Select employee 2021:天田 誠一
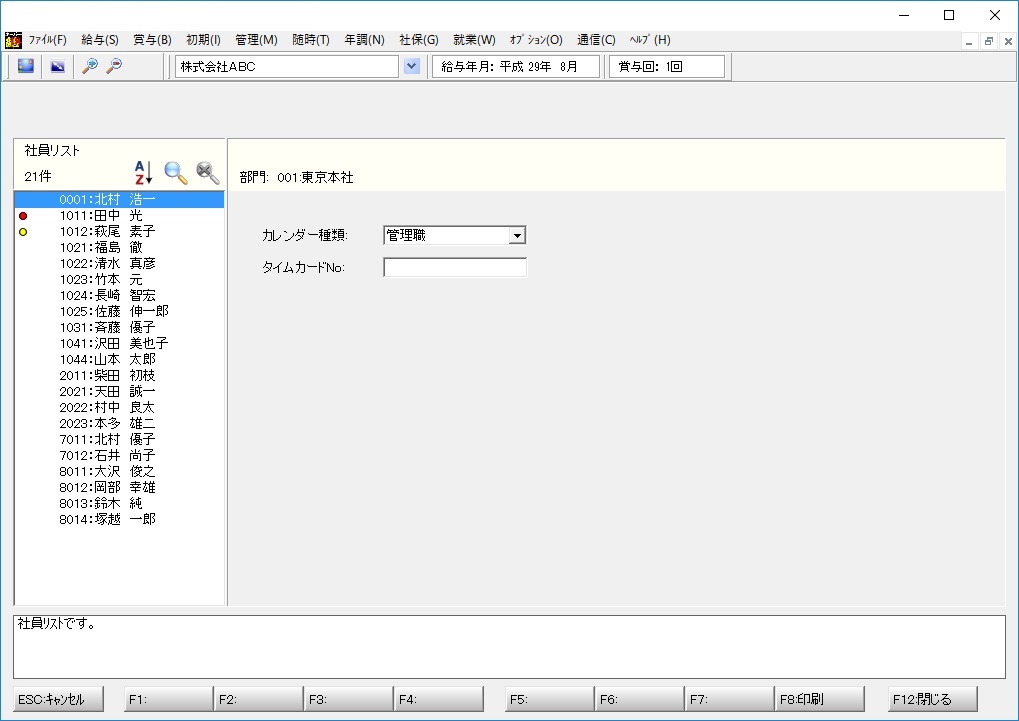 (120, 391)
